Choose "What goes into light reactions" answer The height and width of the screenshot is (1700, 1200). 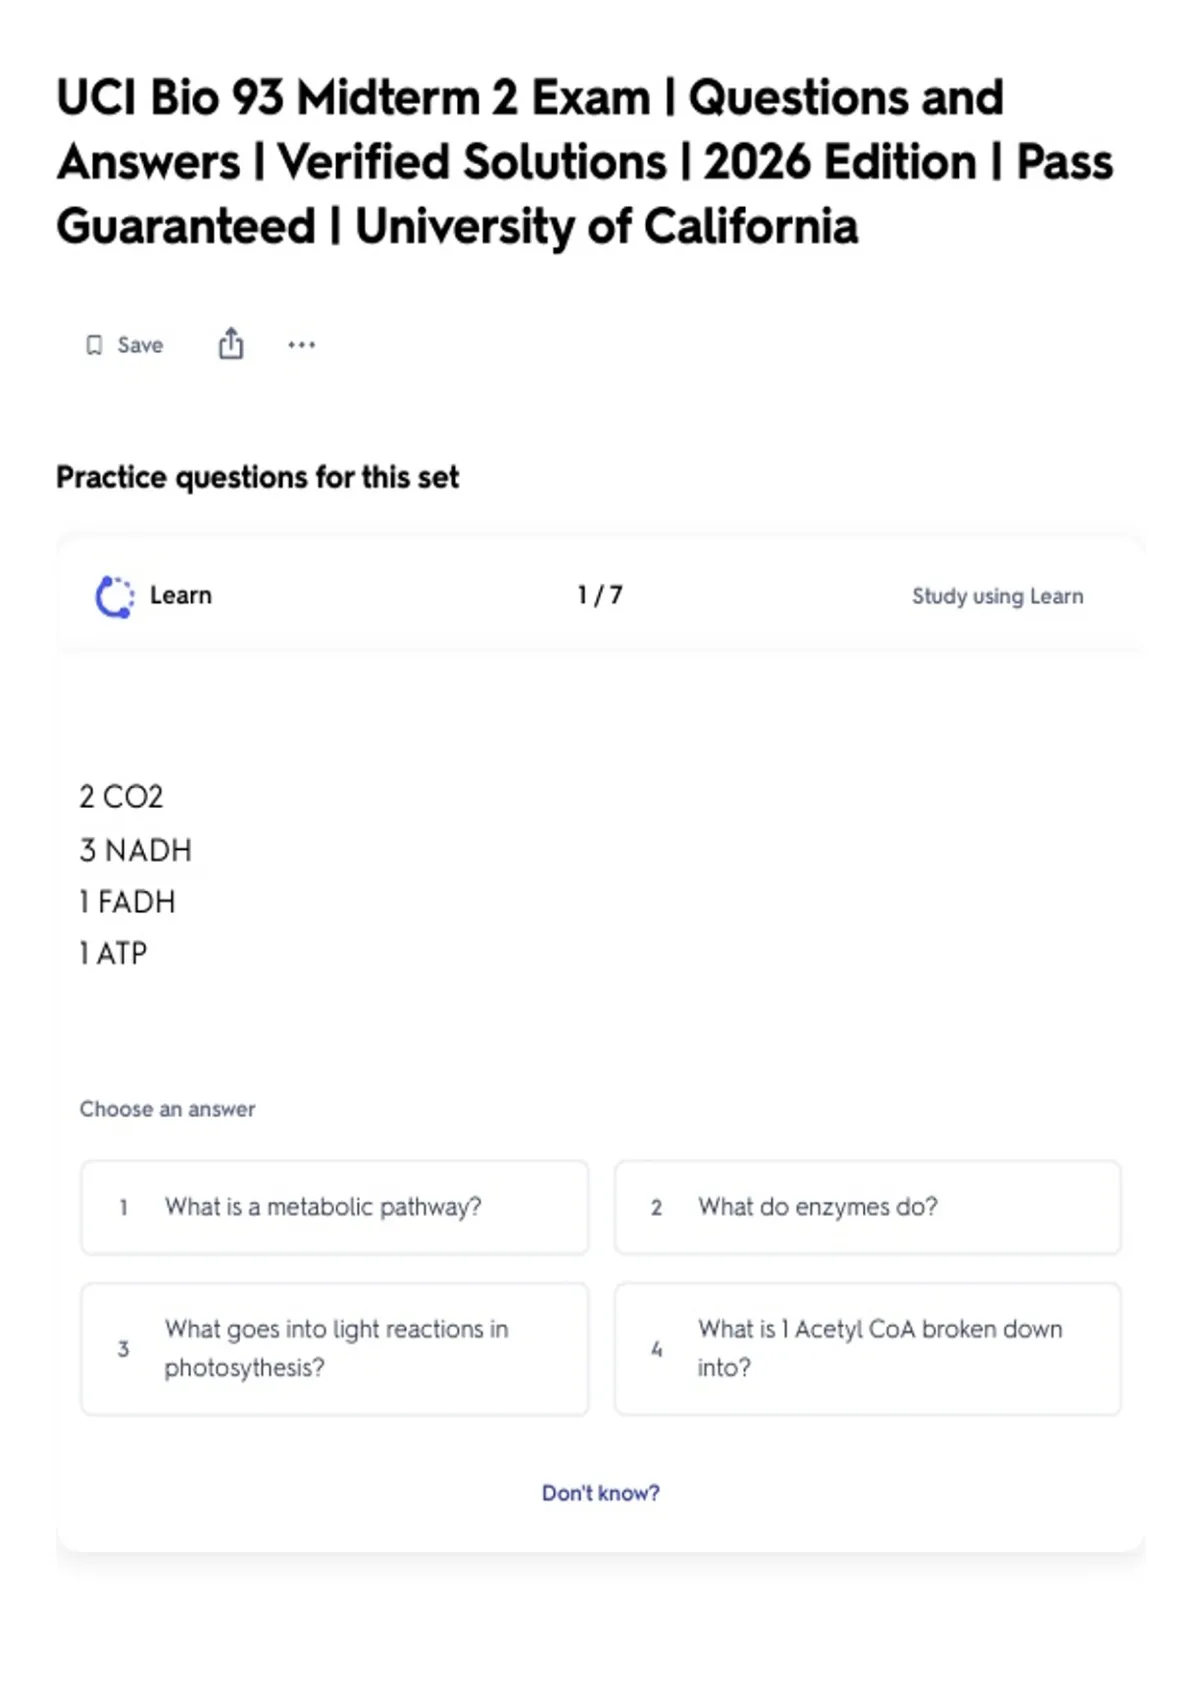click(335, 1348)
